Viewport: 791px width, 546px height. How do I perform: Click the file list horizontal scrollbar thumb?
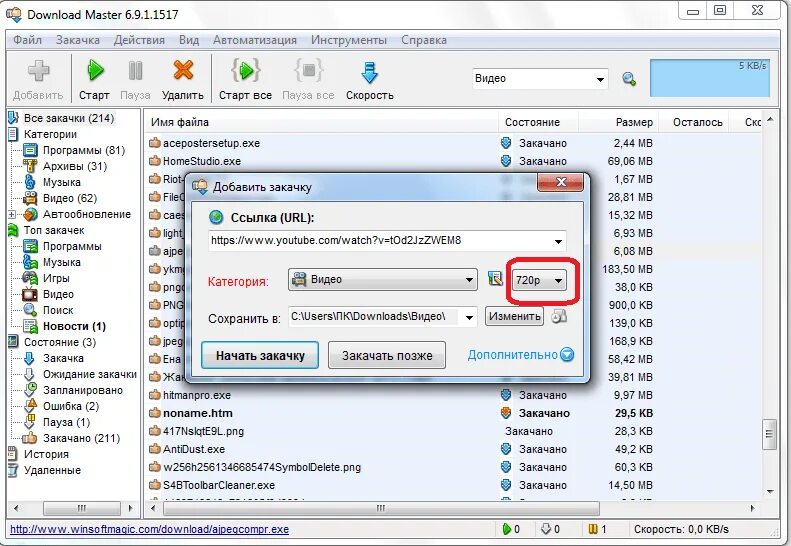pos(381,508)
